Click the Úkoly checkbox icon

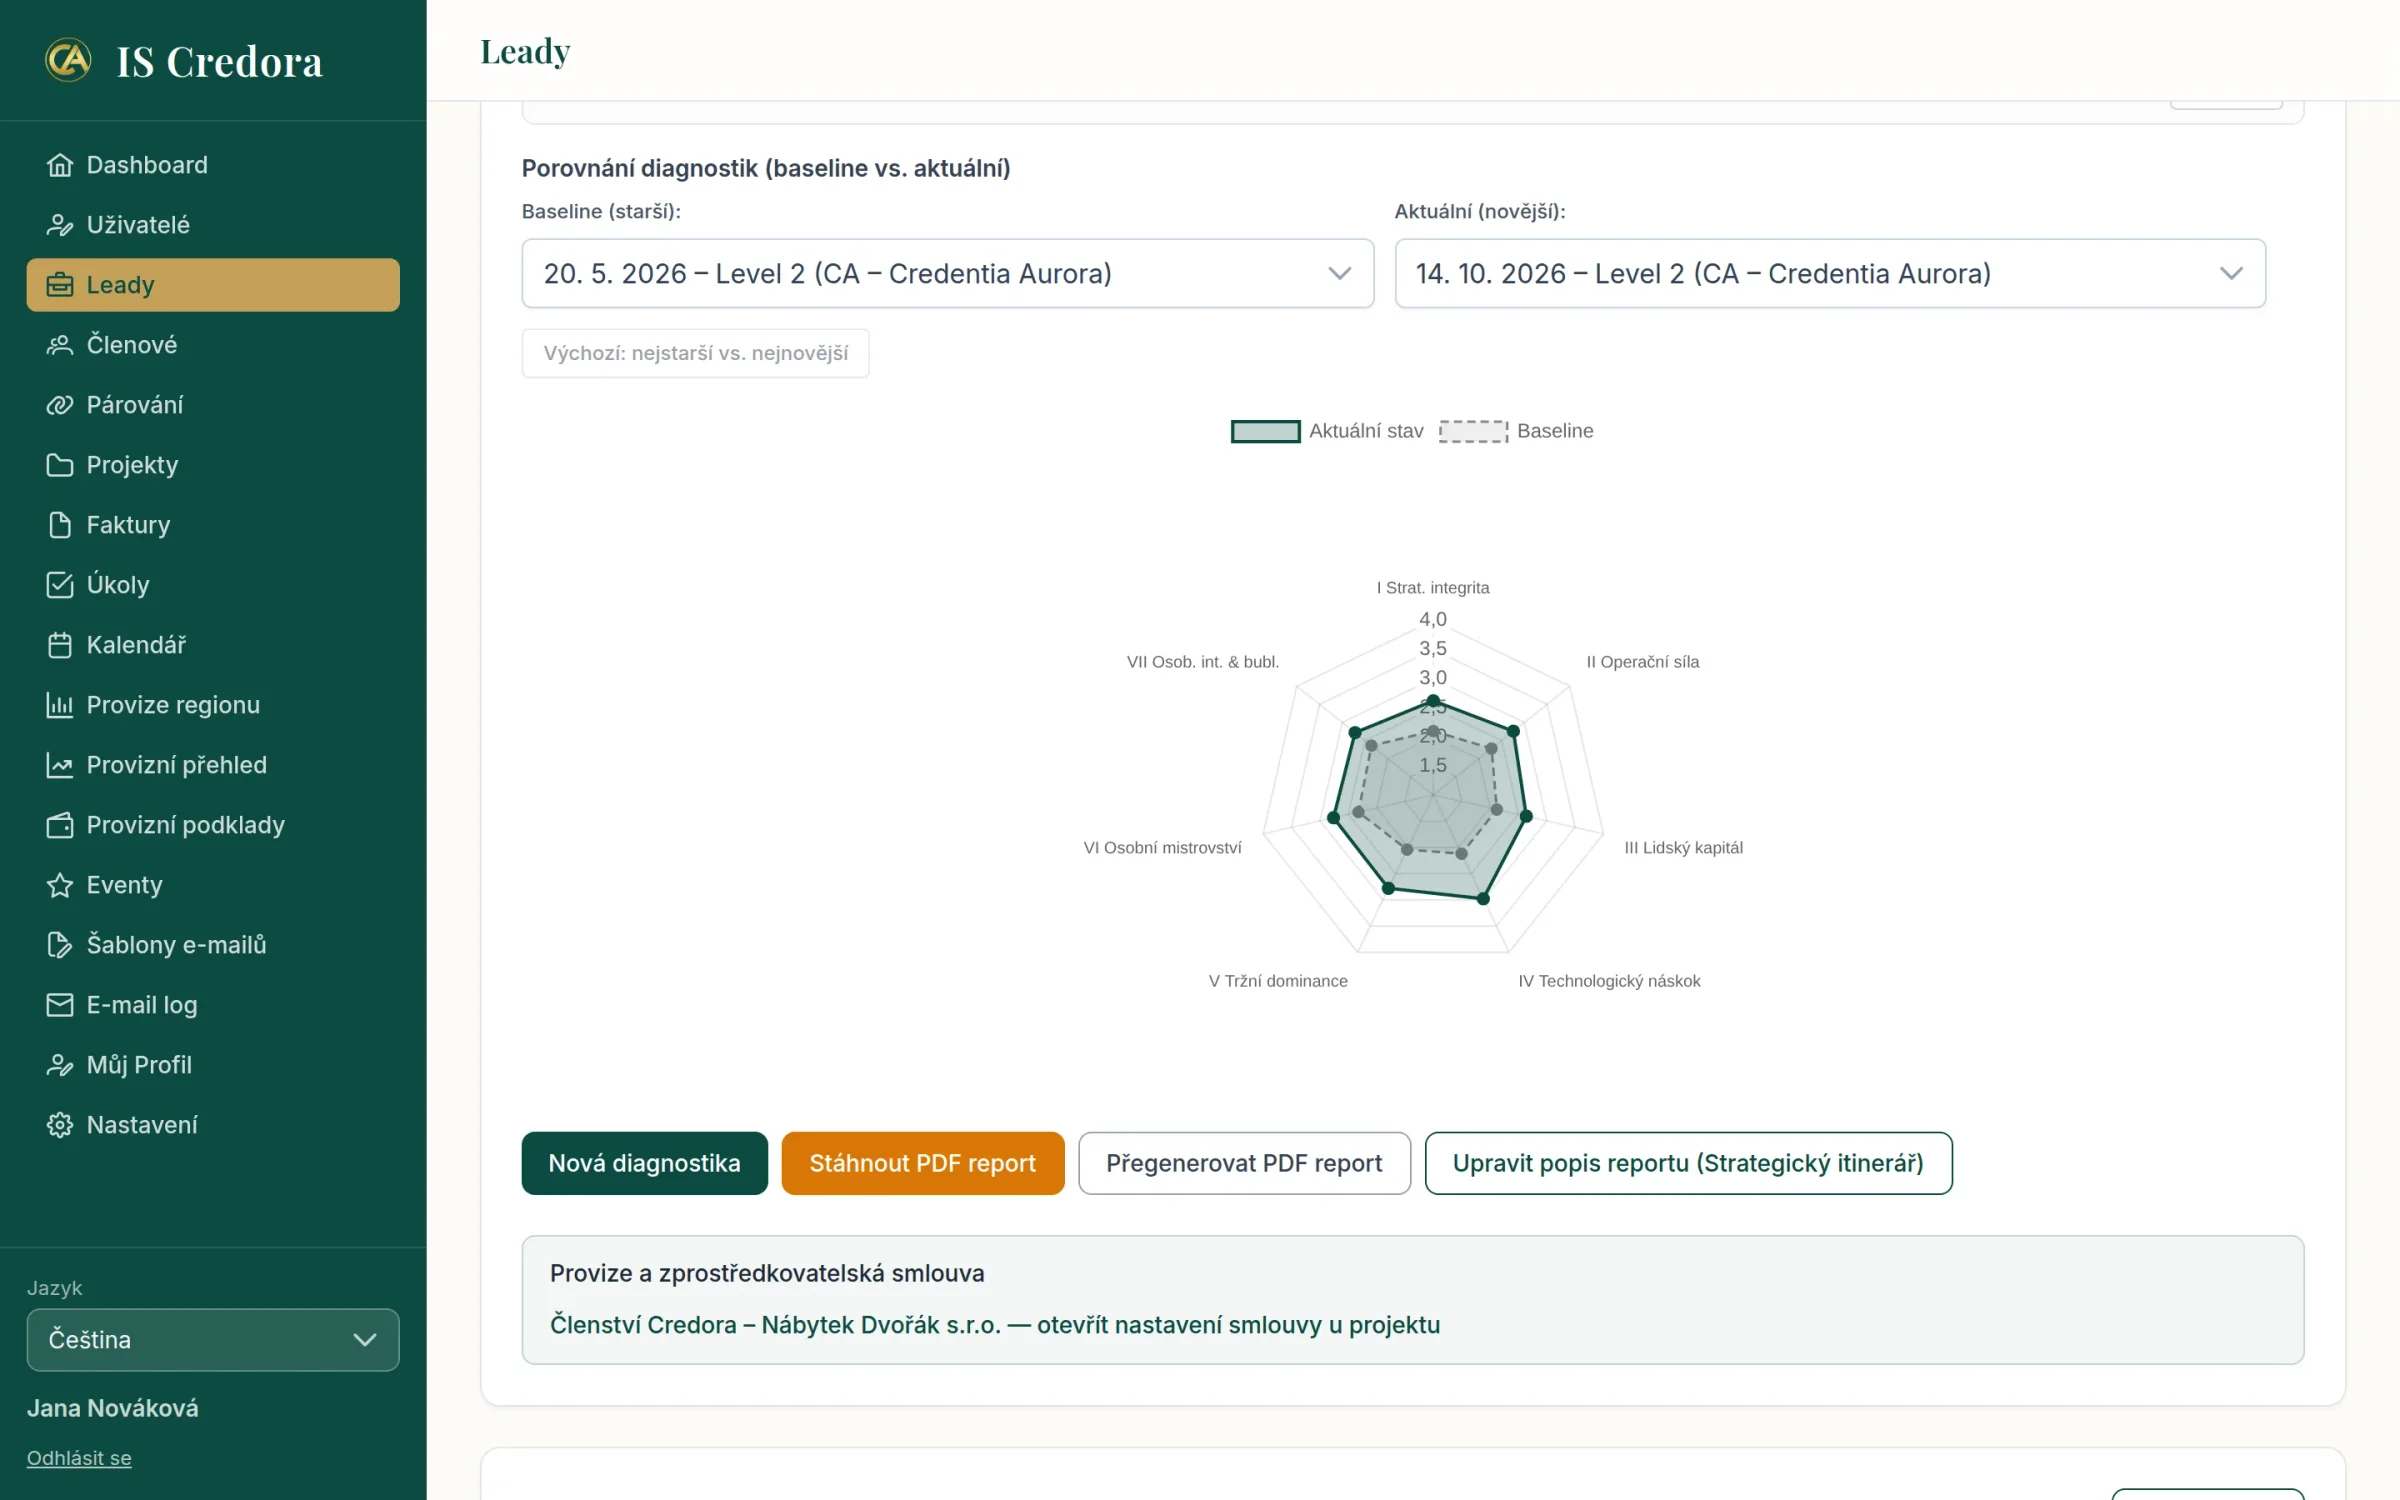[x=60, y=585]
